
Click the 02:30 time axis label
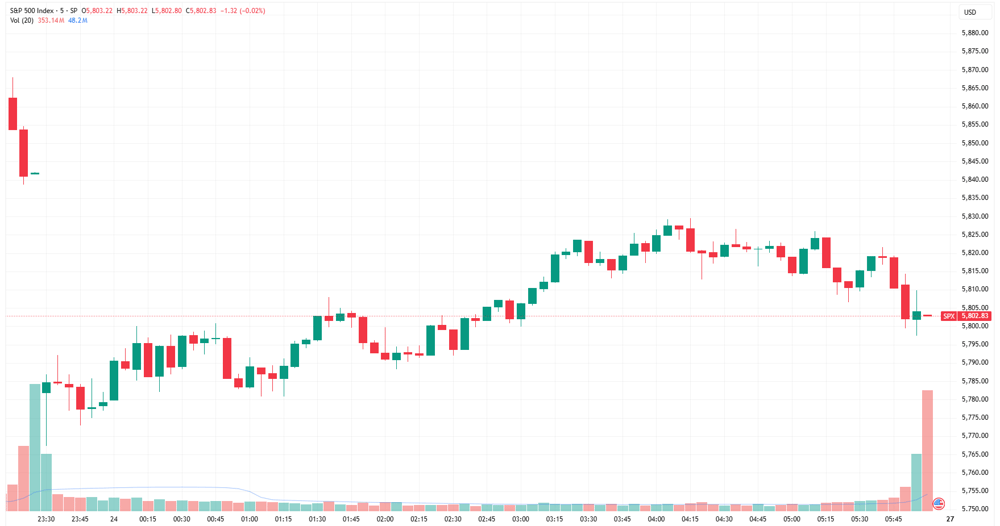(453, 519)
